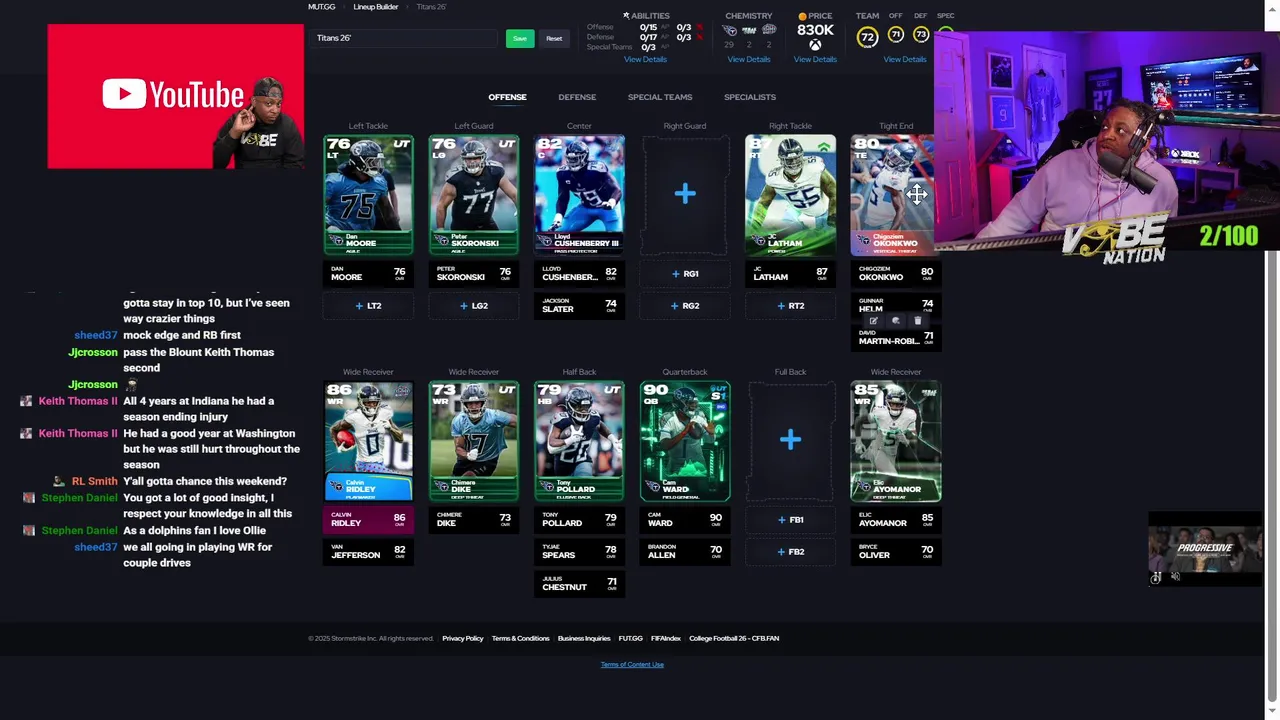Add player at RG2 slot

tap(685, 306)
